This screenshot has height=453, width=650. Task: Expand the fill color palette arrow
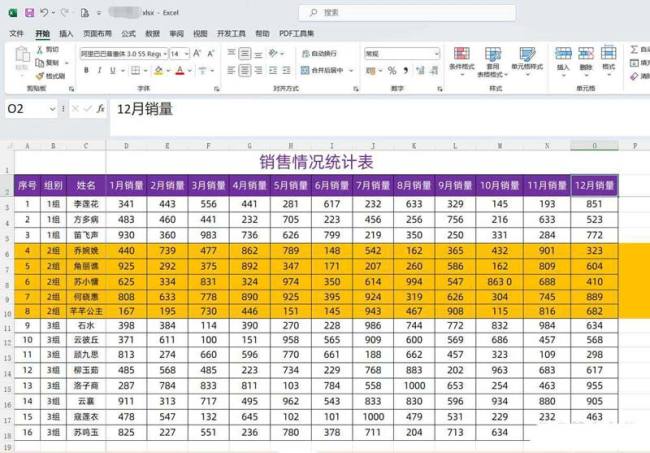[168, 71]
